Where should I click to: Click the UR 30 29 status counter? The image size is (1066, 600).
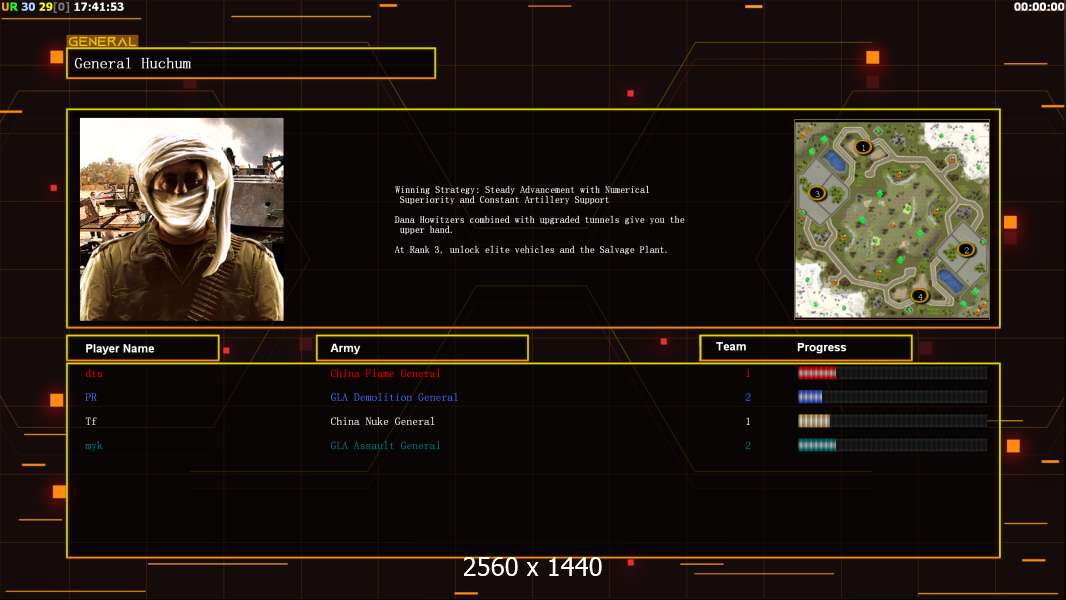[35, 7]
